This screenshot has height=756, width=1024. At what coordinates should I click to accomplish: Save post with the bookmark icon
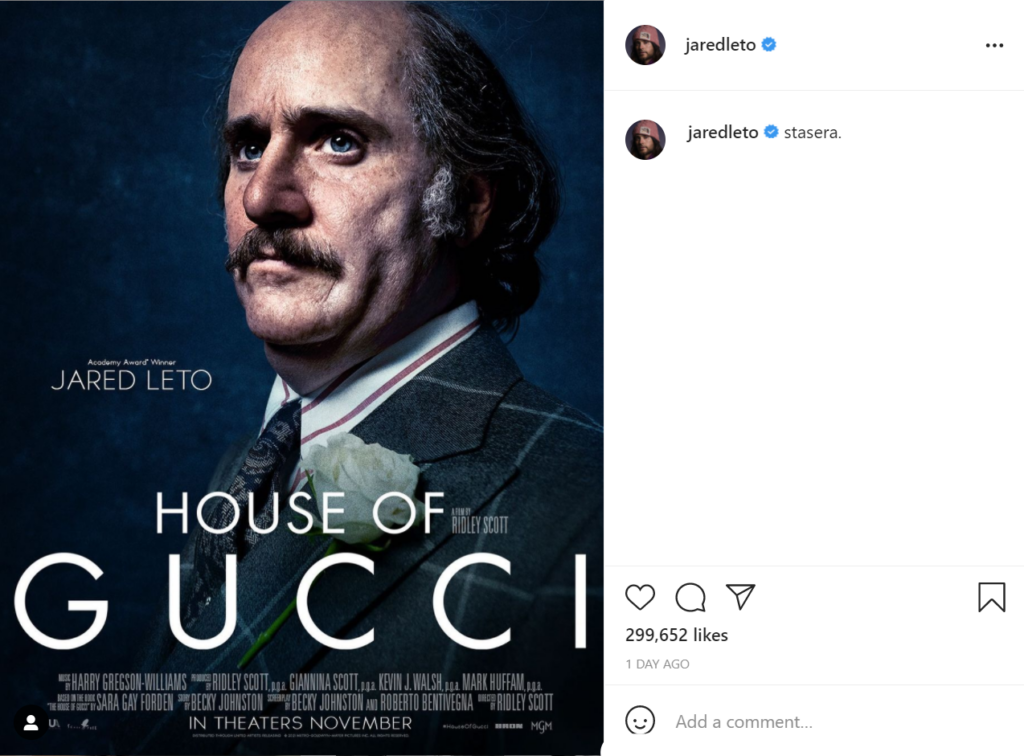[x=991, y=597]
